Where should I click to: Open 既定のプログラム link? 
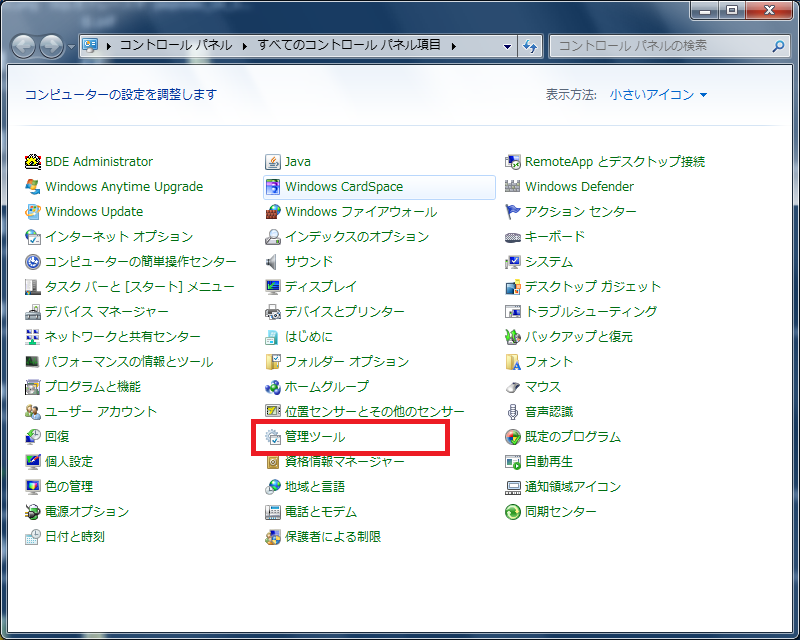point(573,437)
